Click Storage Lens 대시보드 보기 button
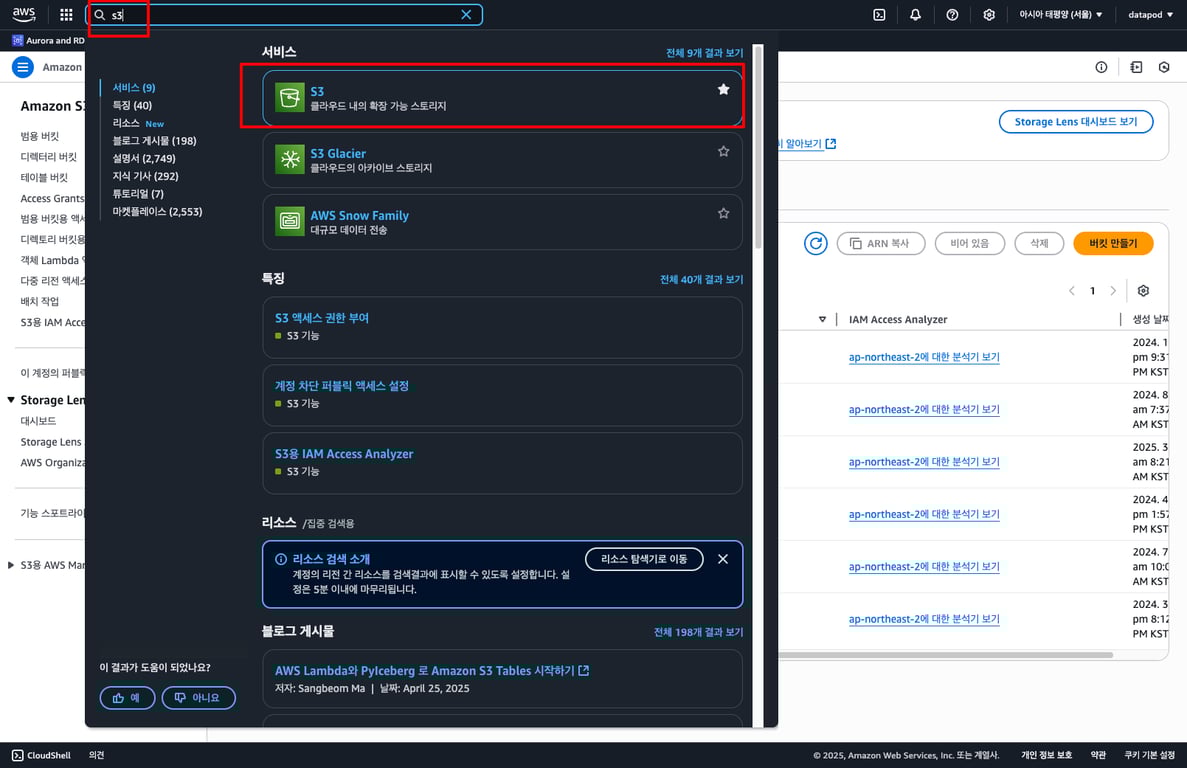The height and width of the screenshot is (768, 1187). click(1076, 122)
